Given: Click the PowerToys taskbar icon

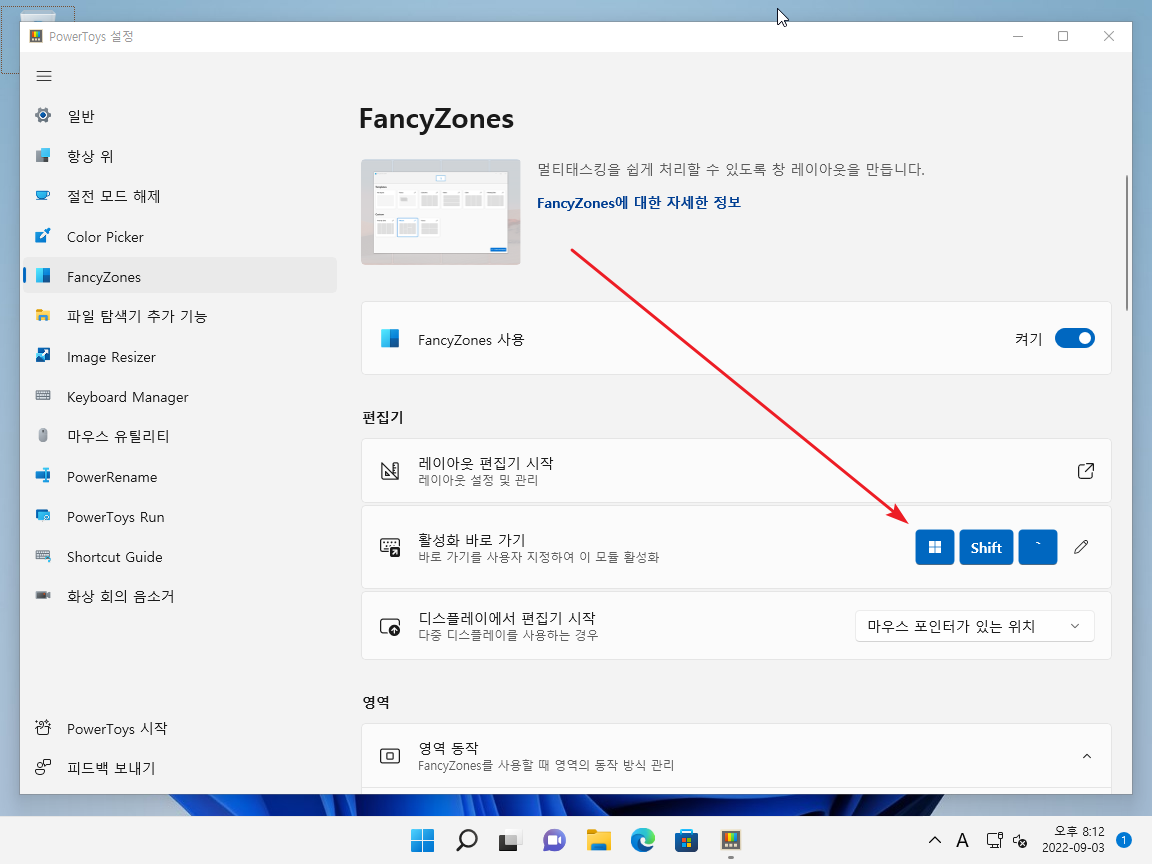Looking at the screenshot, I should pos(730,840).
